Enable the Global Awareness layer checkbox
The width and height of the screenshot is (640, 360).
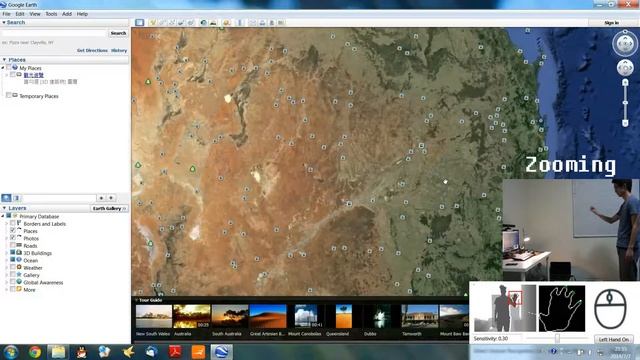tap(13, 282)
